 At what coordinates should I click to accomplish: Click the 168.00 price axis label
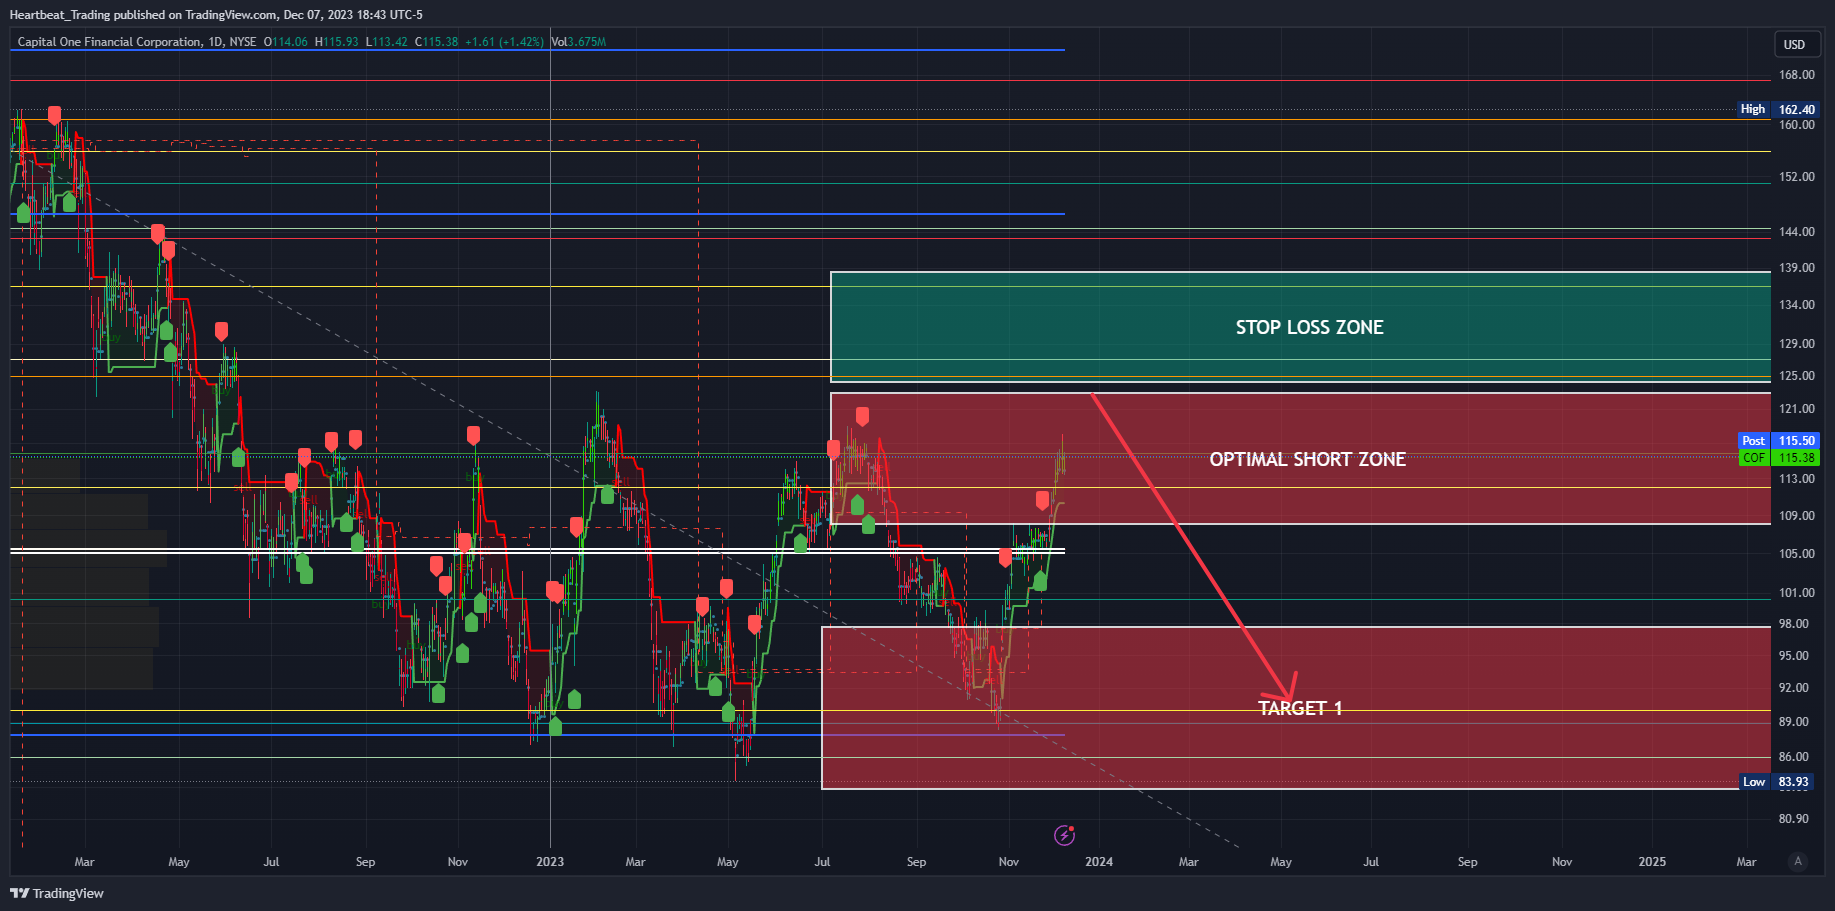1796,75
